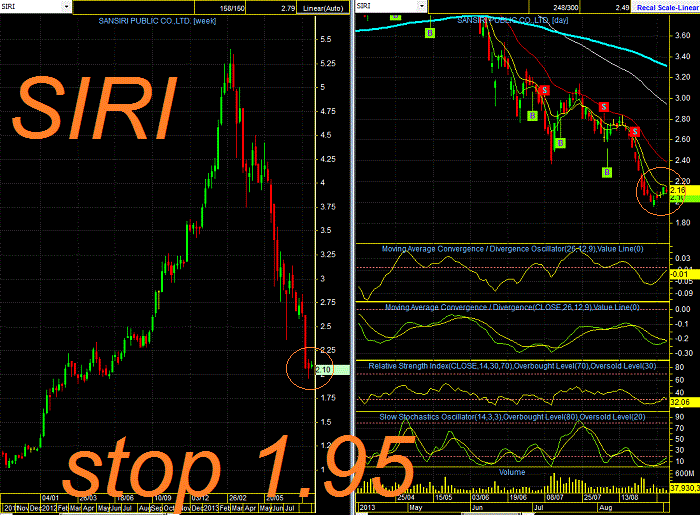
Task: Click the 5.5 level on weekly price axis
Action: [x=326, y=39]
